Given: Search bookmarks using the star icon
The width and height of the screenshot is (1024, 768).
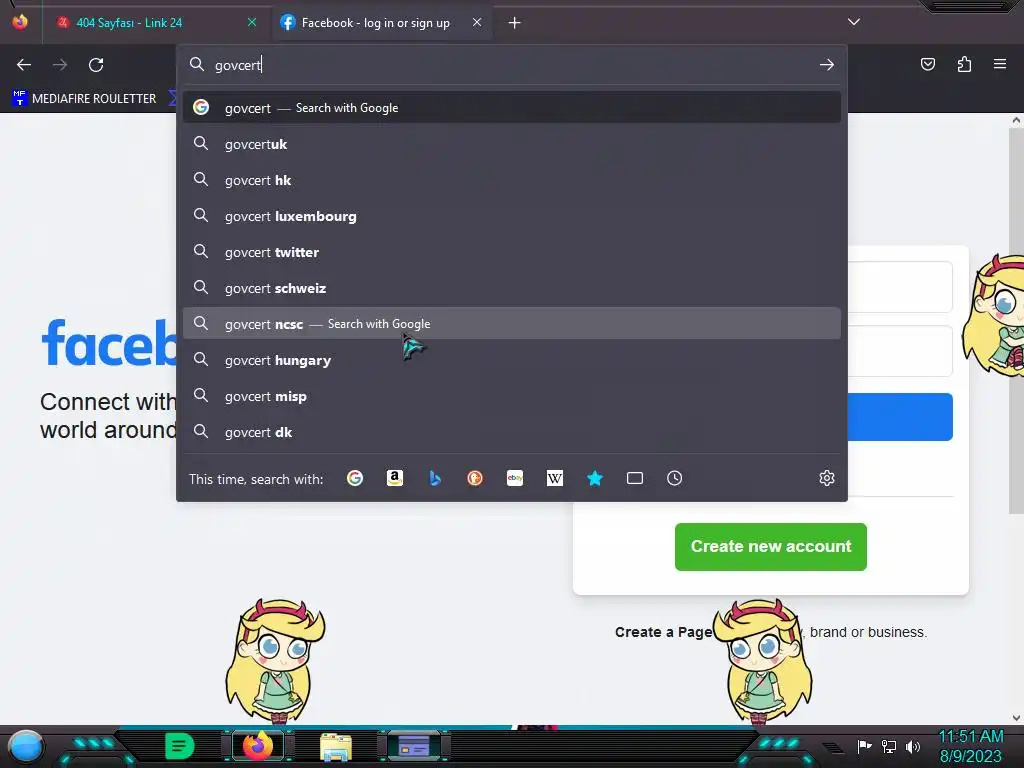Looking at the screenshot, I should tap(595, 479).
